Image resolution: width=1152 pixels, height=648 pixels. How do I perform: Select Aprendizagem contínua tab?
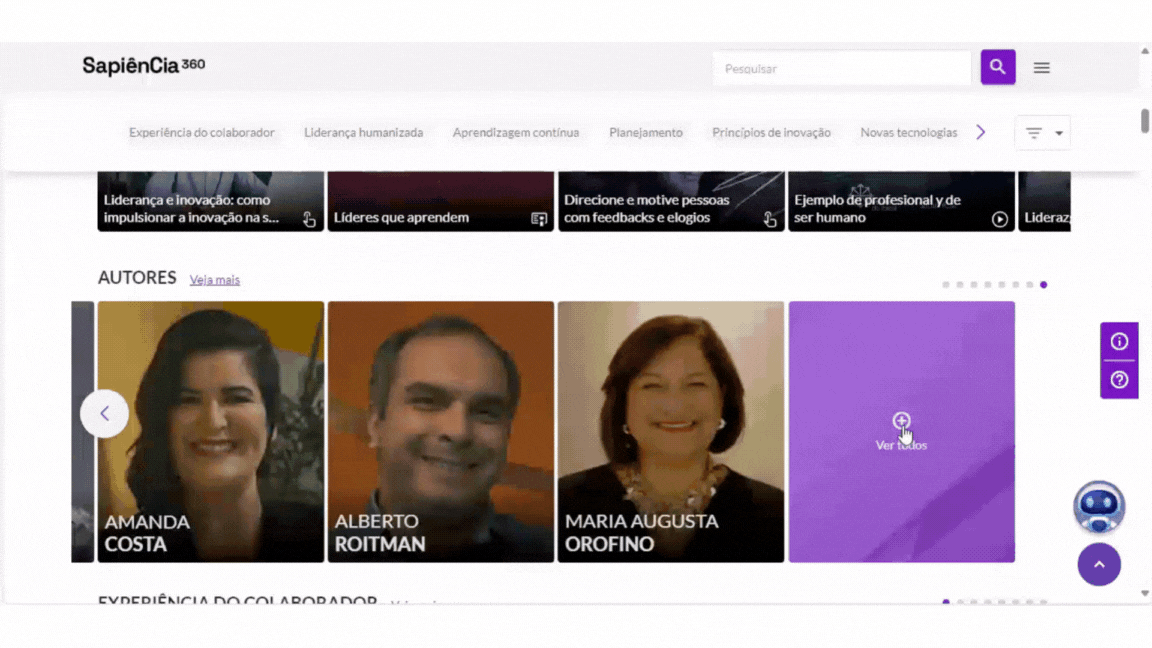(516, 132)
